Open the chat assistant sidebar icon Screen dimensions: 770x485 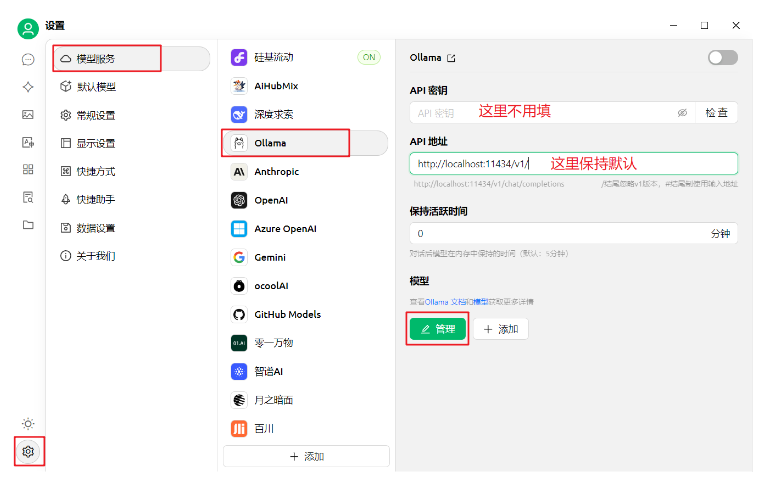(x=28, y=59)
